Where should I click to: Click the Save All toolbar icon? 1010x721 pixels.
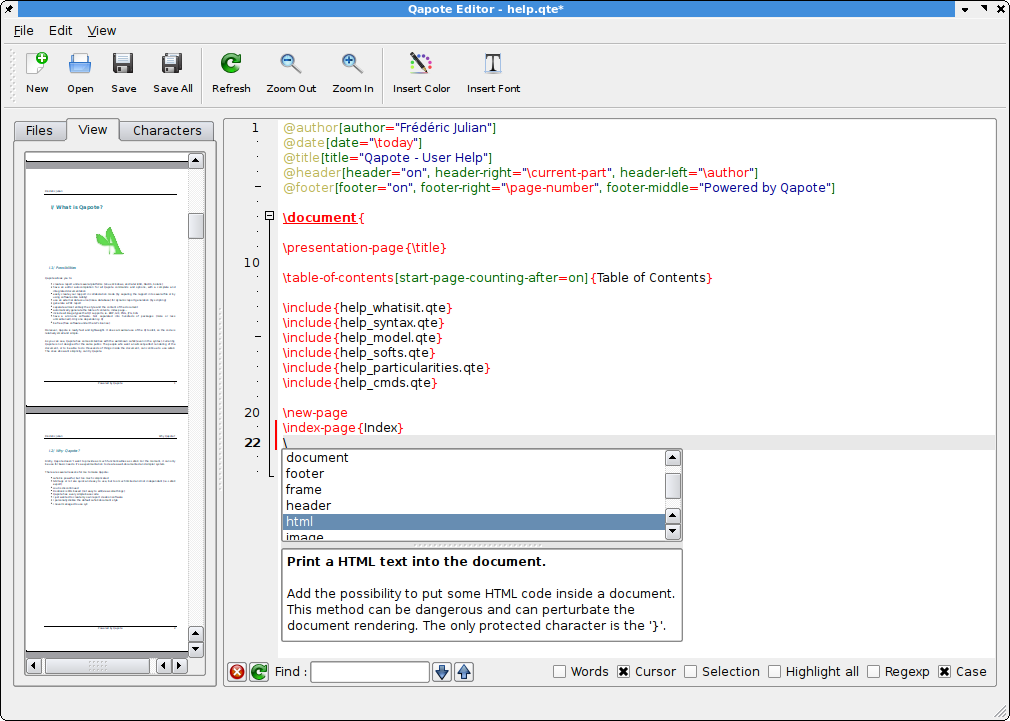[x=173, y=73]
